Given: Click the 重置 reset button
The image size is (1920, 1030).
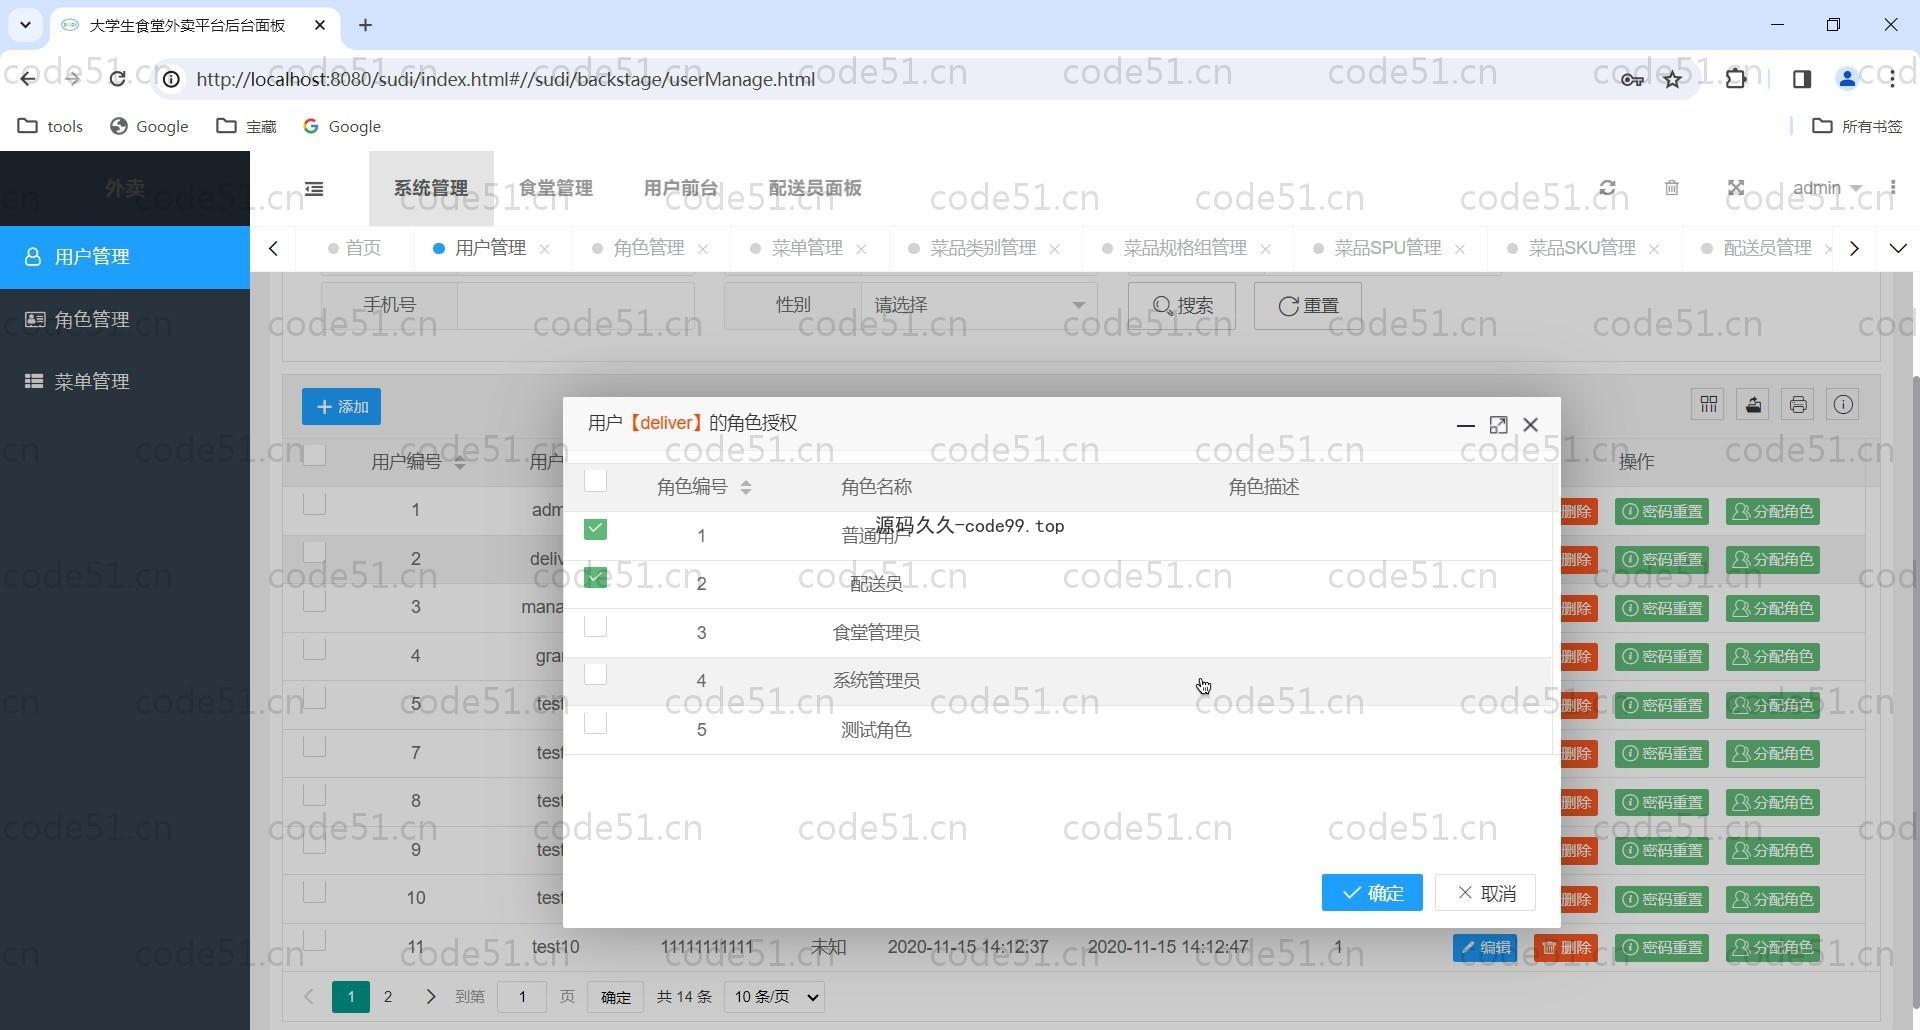Looking at the screenshot, I should (1307, 305).
